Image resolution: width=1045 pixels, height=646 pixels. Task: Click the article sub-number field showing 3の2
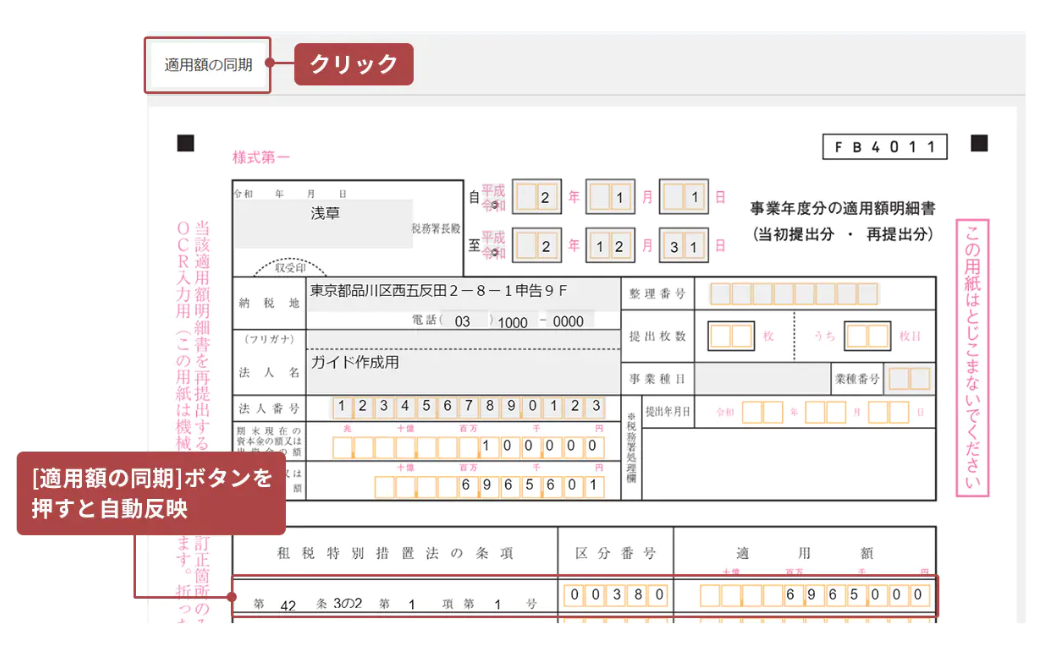tap(347, 603)
